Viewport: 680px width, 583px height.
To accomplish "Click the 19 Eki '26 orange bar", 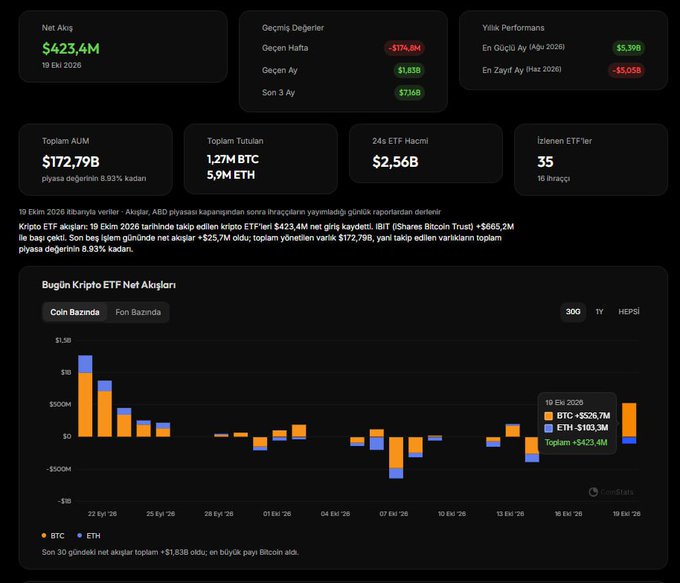I will pyautogui.click(x=629, y=420).
